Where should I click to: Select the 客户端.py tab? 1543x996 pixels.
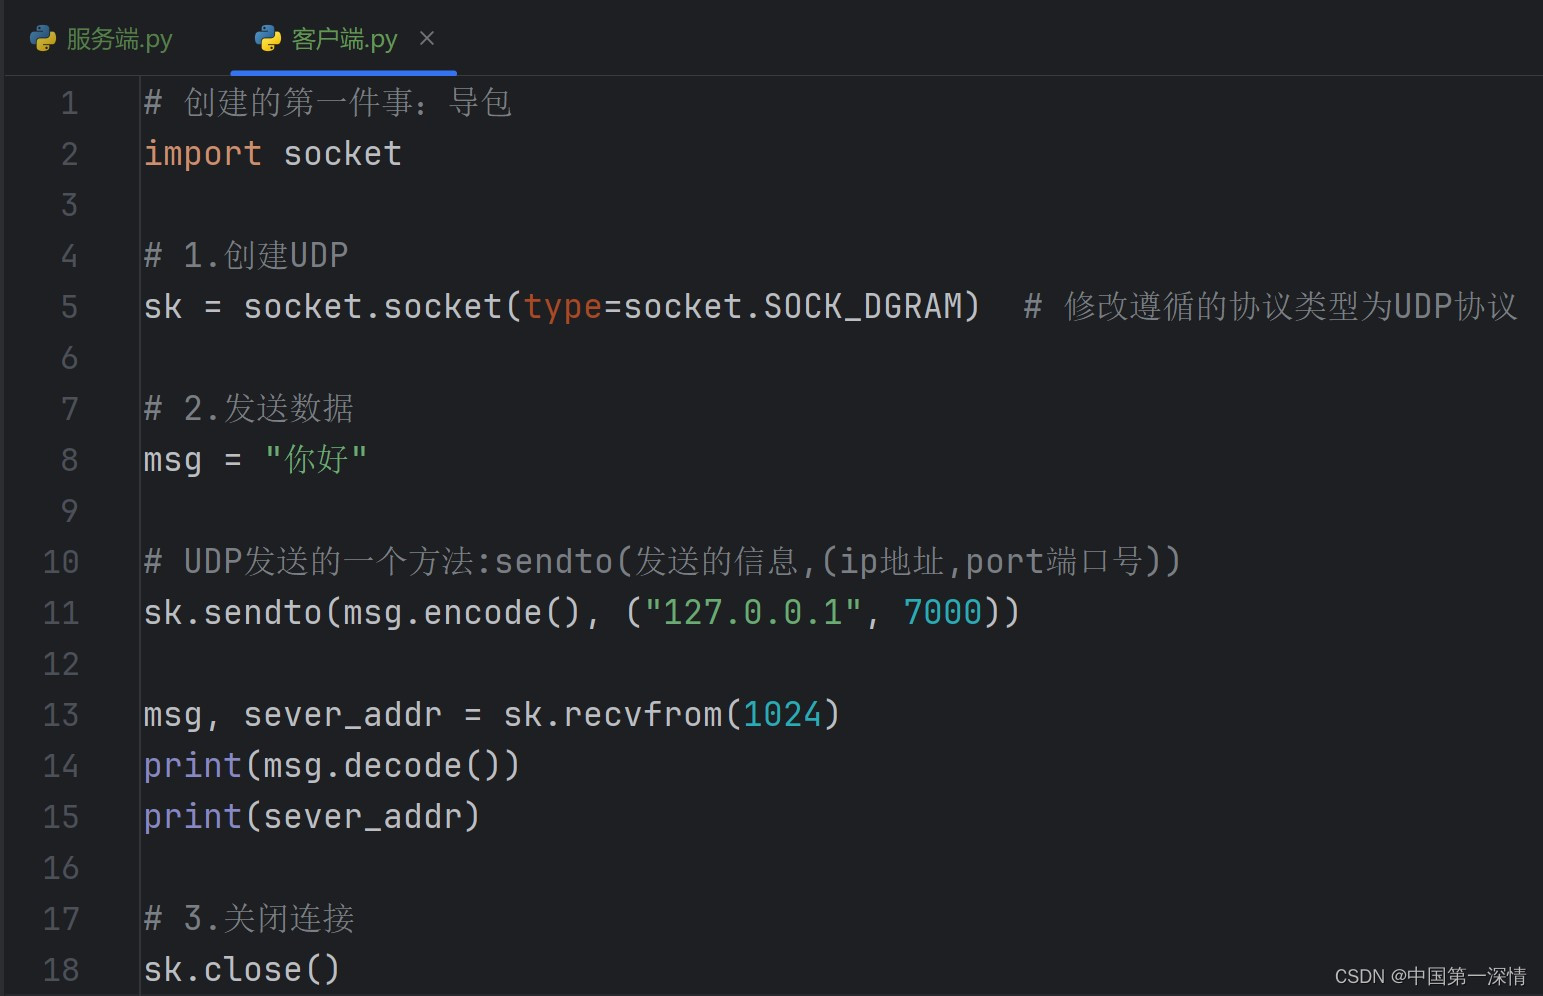pos(342,38)
